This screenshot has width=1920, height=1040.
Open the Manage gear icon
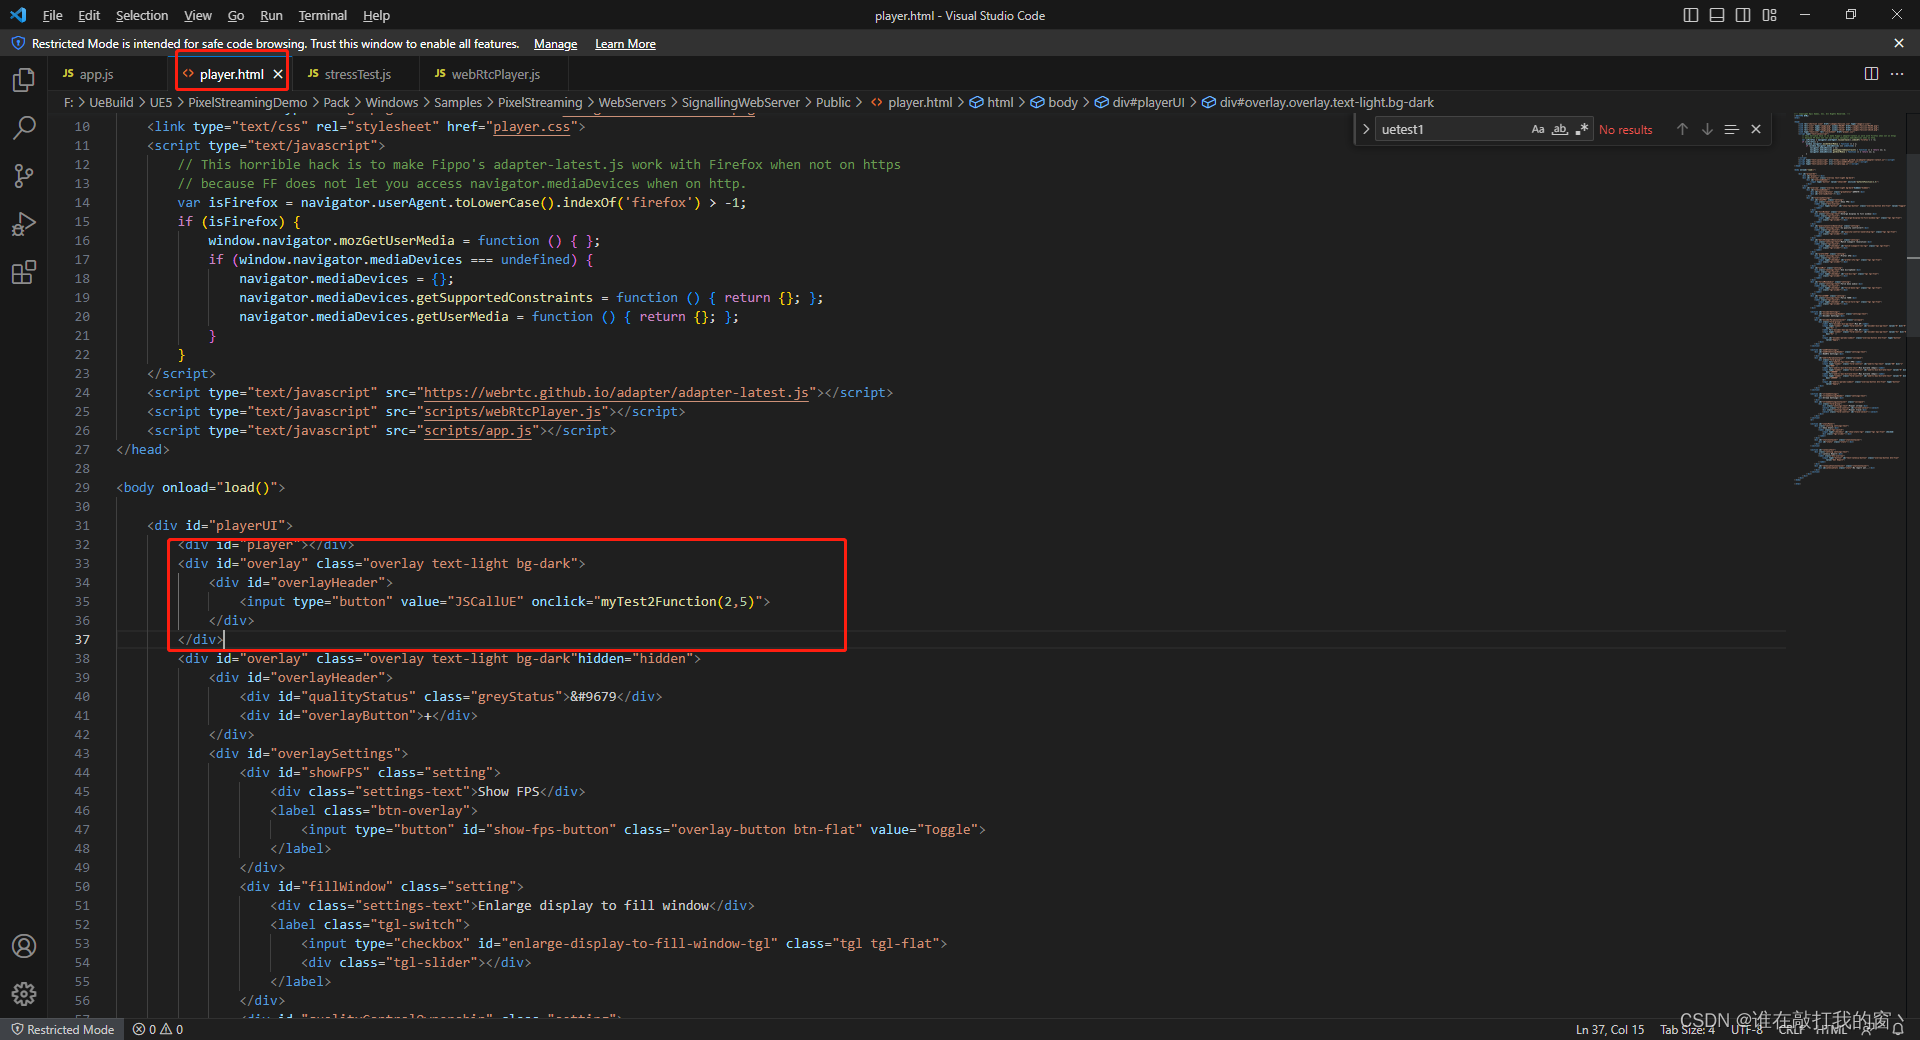(24, 994)
